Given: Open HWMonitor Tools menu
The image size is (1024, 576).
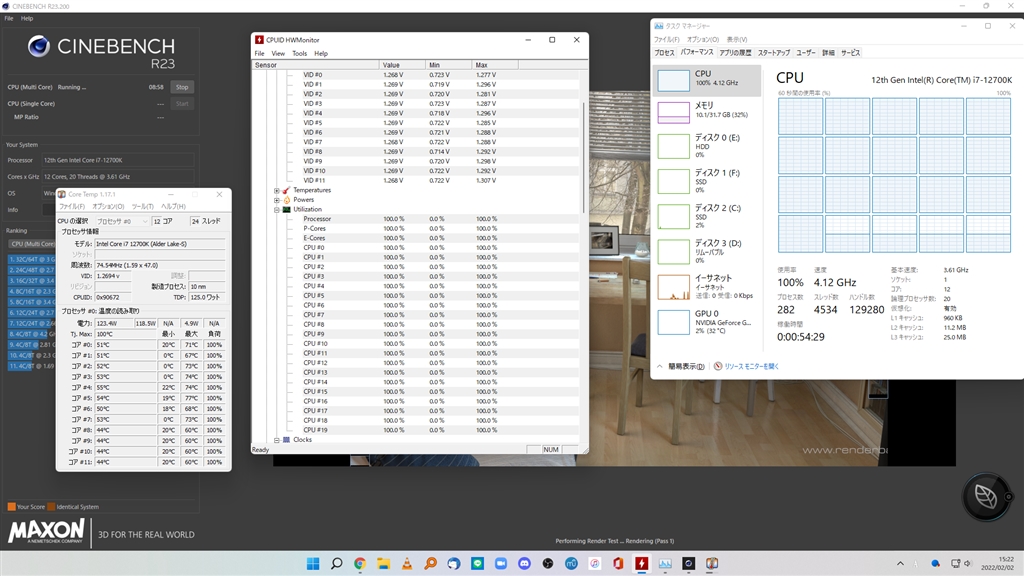Looking at the screenshot, I should [x=299, y=54].
